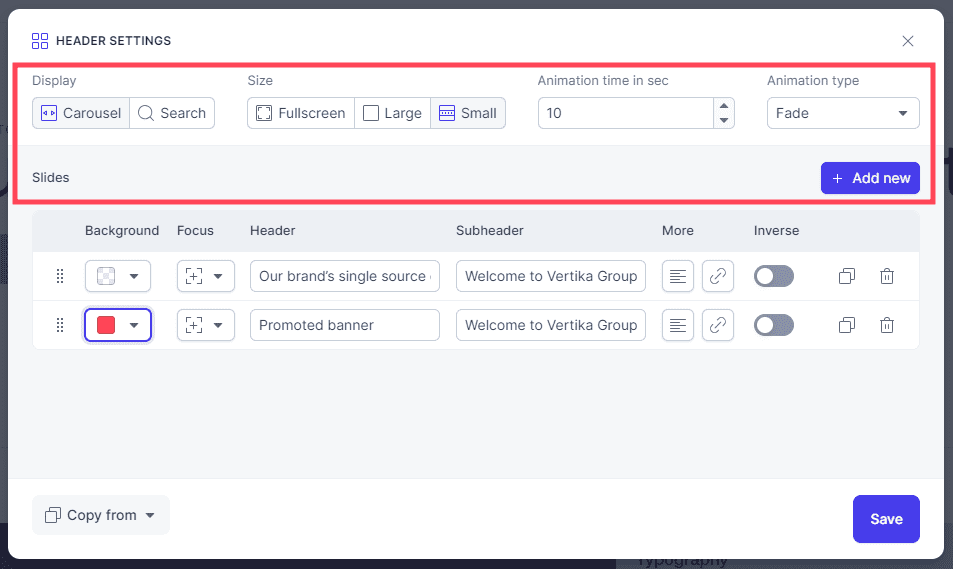Click the drag handle of first slide
This screenshot has width=953, height=569.
[x=60, y=276]
